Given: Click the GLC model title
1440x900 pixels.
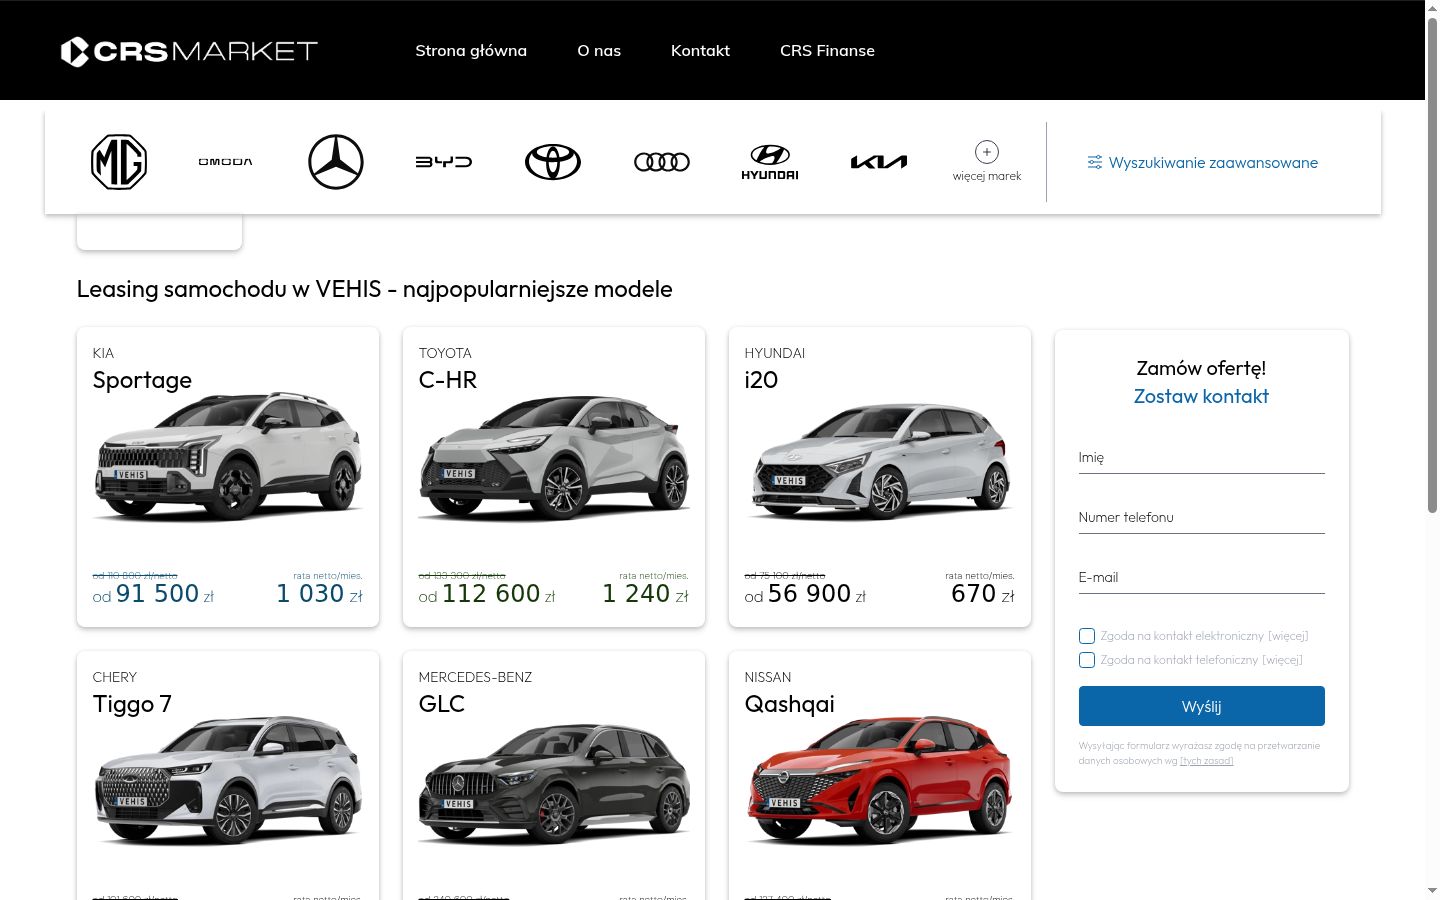Looking at the screenshot, I should (442, 704).
